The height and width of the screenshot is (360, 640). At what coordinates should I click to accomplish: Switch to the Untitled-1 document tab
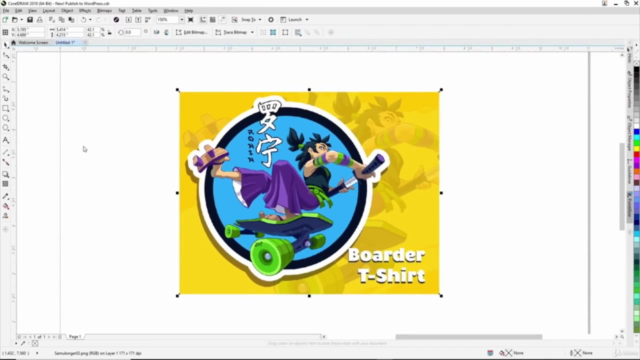click(x=65, y=42)
